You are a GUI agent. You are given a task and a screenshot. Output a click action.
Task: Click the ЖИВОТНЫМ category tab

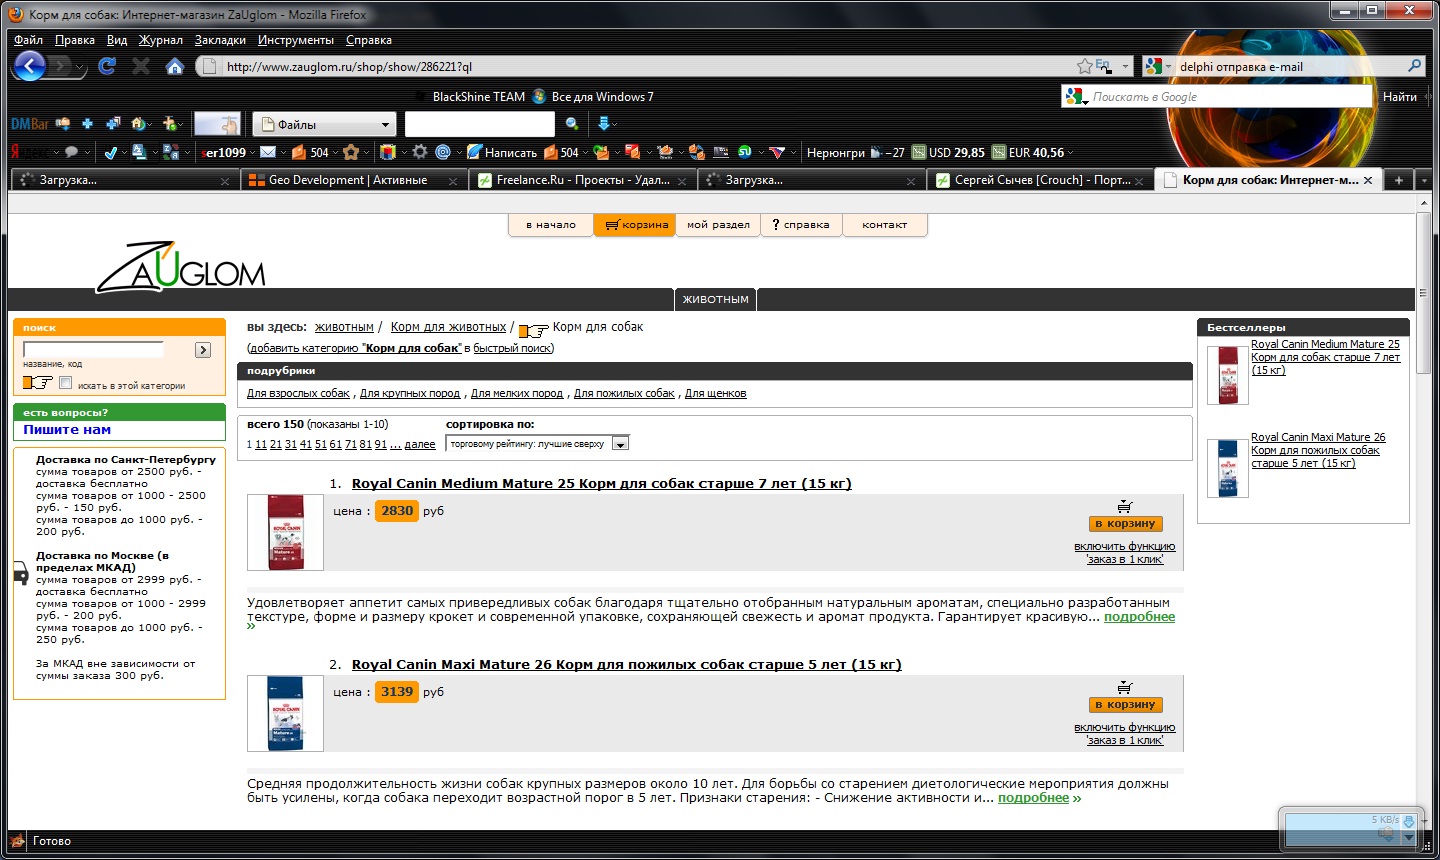click(x=715, y=299)
